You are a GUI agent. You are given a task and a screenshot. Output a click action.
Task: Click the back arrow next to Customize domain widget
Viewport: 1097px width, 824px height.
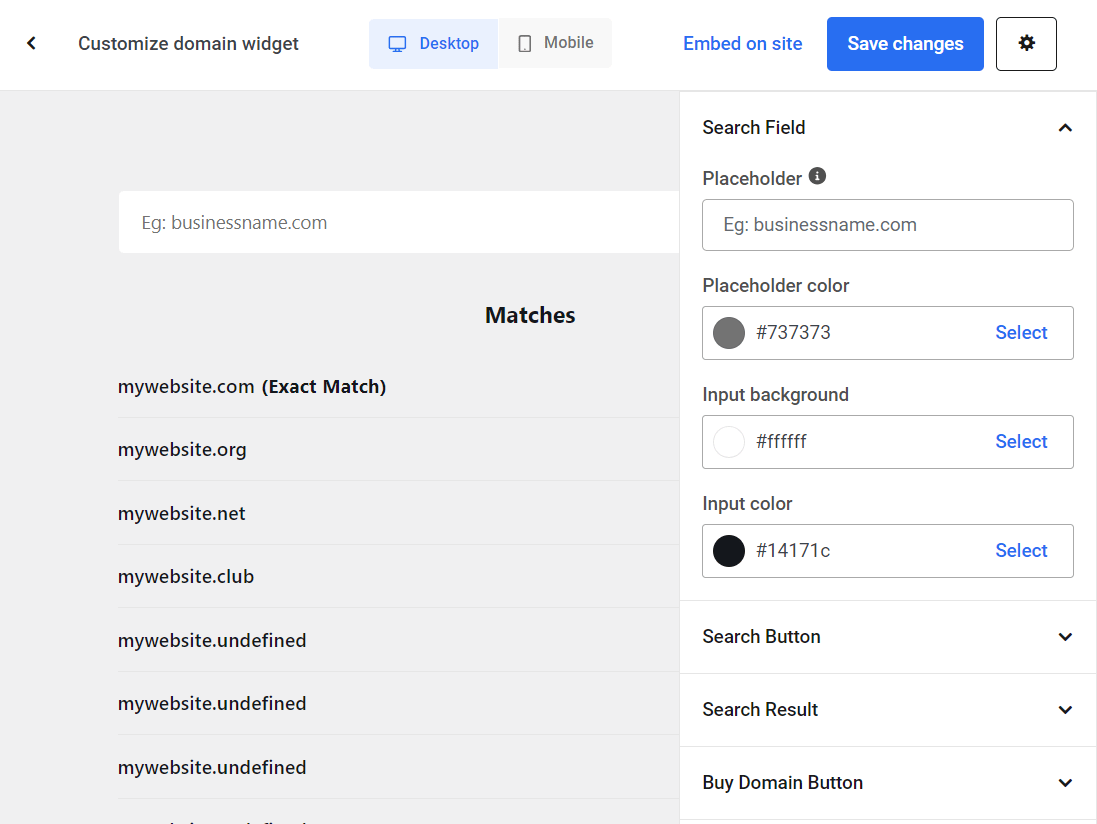pos(31,43)
